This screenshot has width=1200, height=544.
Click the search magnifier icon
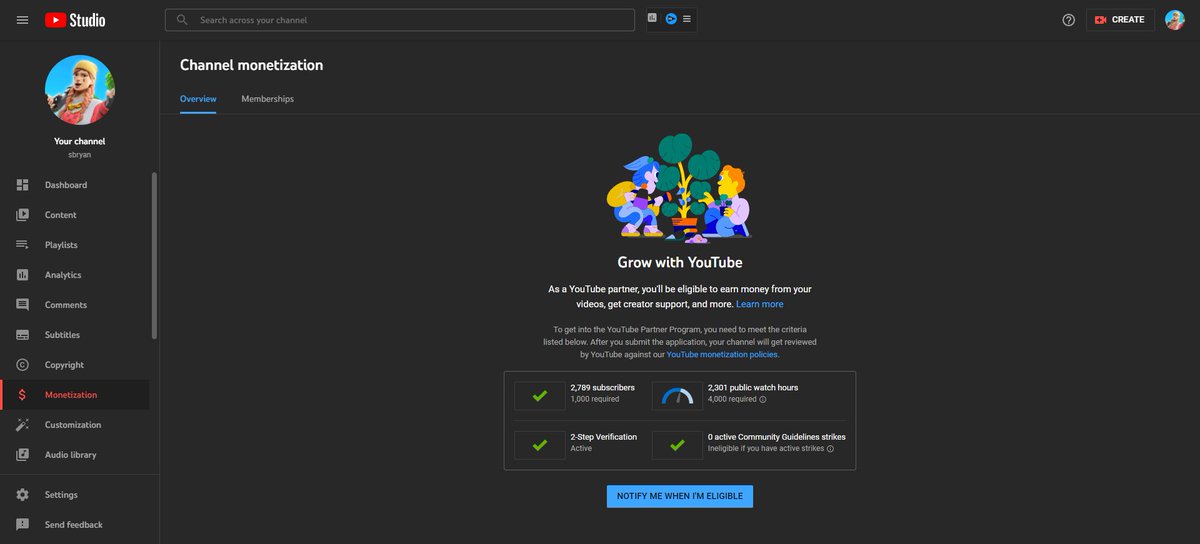(x=182, y=20)
